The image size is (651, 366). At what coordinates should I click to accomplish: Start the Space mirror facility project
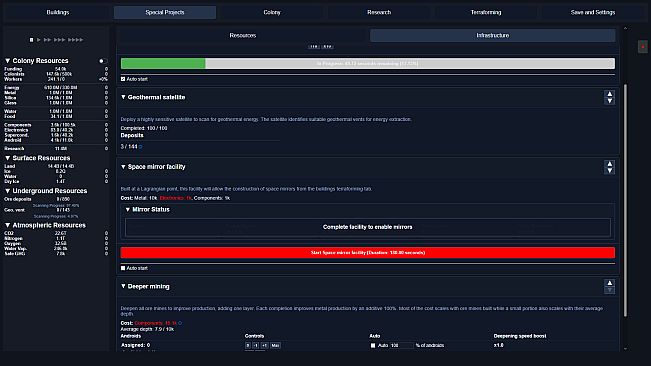coord(367,253)
